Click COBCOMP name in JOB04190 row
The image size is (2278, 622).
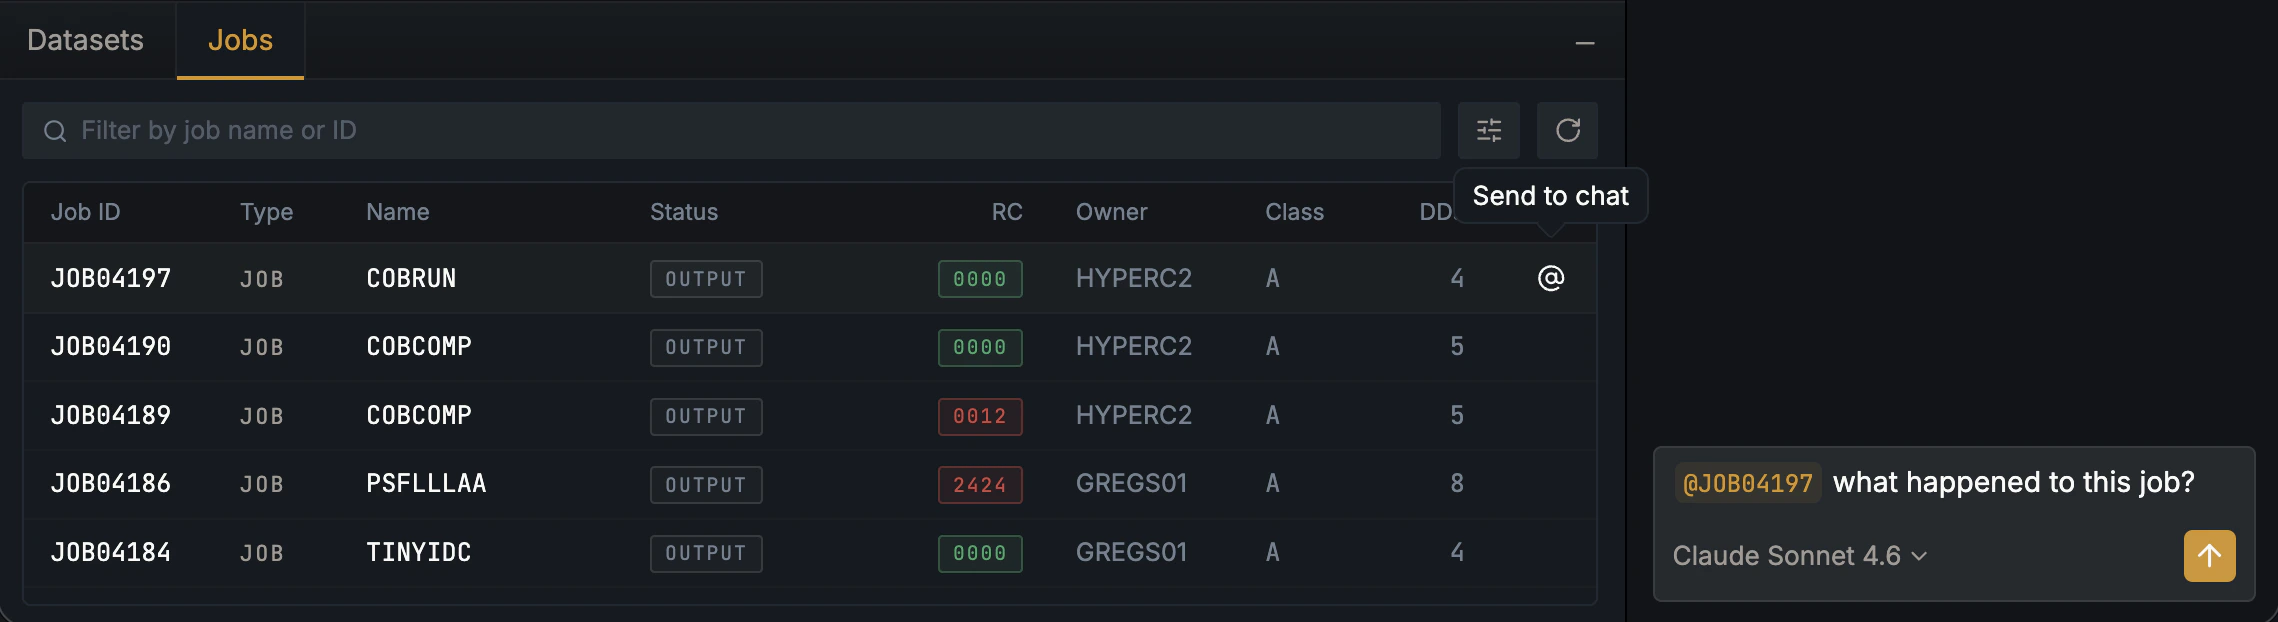click(x=419, y=347)
